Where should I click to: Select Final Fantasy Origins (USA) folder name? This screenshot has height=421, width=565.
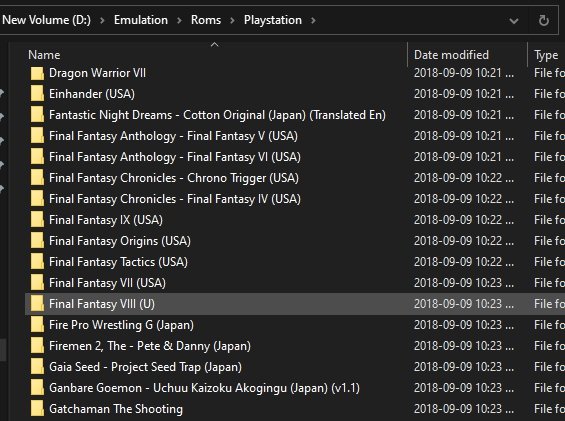[120, 241]
